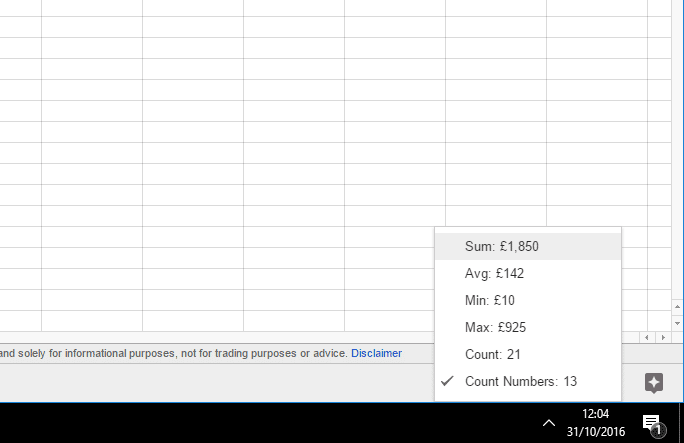Open the Disclaimer link

376,353
